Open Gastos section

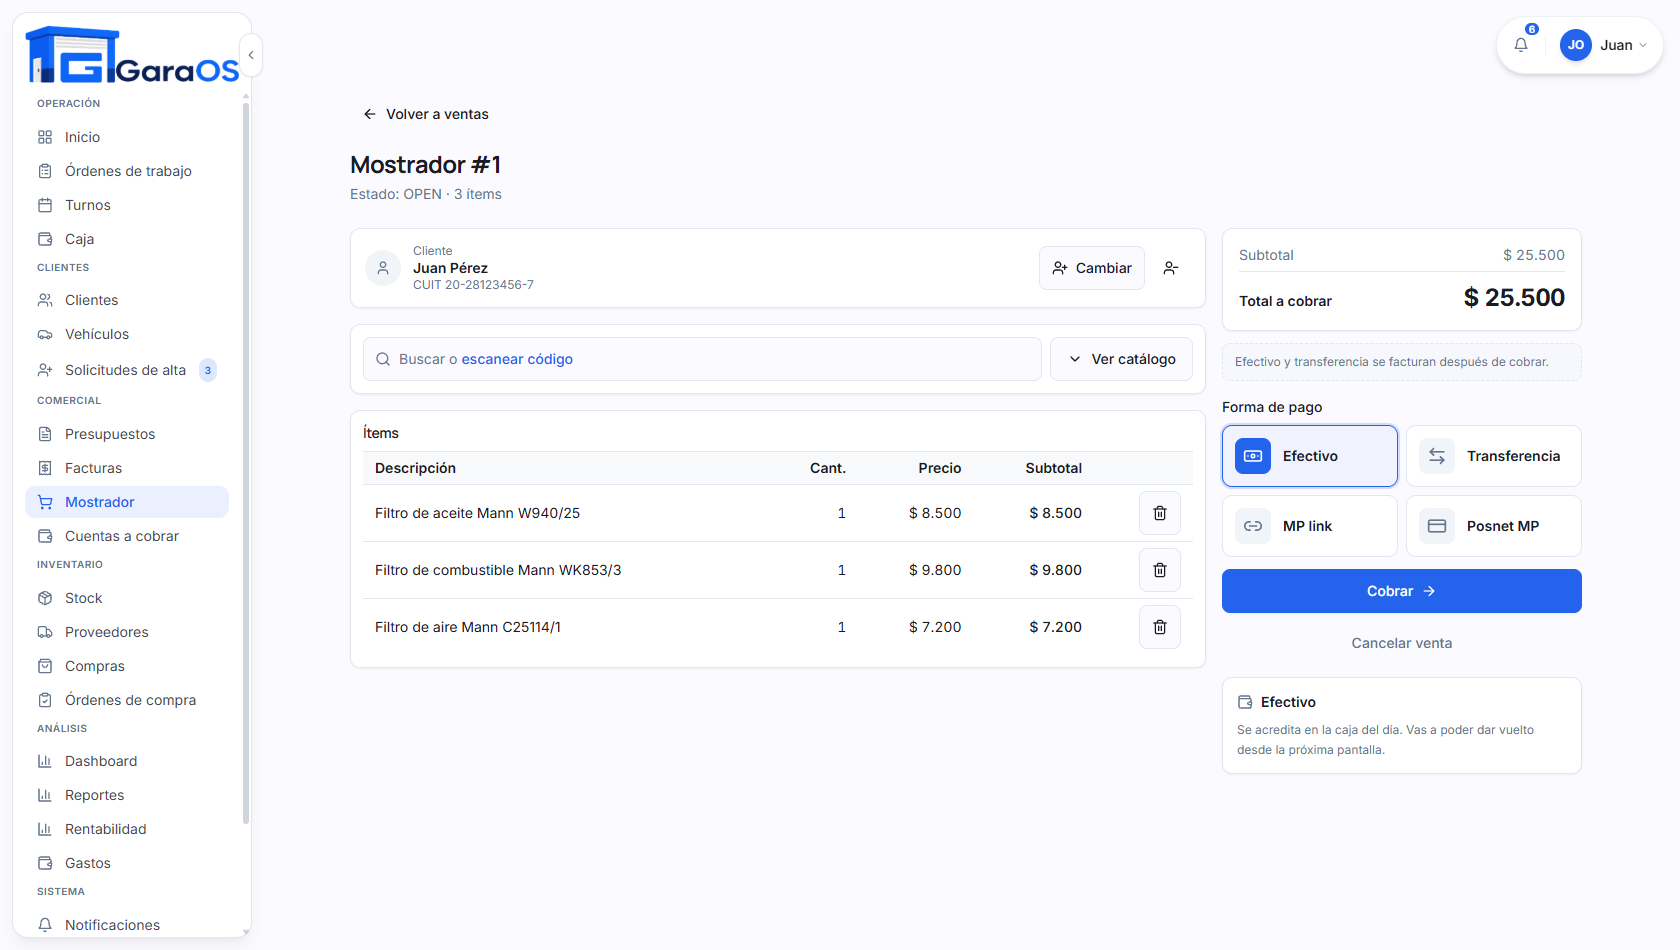click(127, 863)
